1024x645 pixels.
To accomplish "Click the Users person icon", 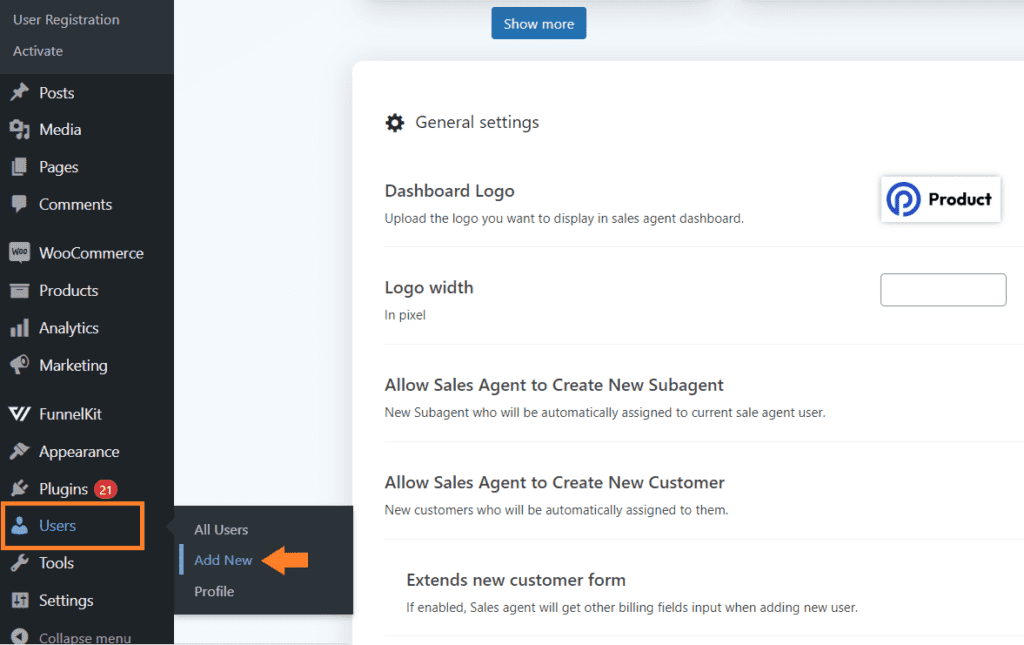I will pyautogui.click(x=20, y=526).
